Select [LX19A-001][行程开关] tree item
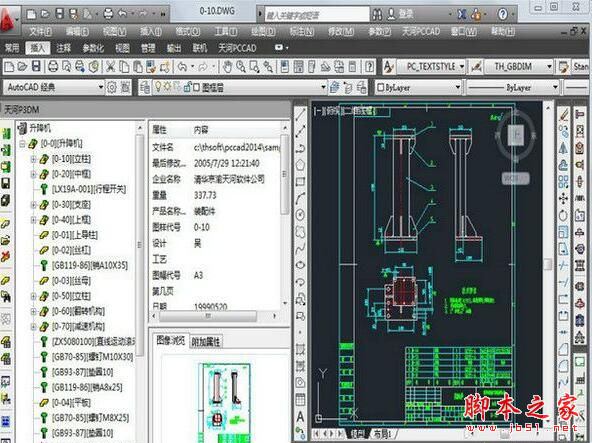 point(88,189)
